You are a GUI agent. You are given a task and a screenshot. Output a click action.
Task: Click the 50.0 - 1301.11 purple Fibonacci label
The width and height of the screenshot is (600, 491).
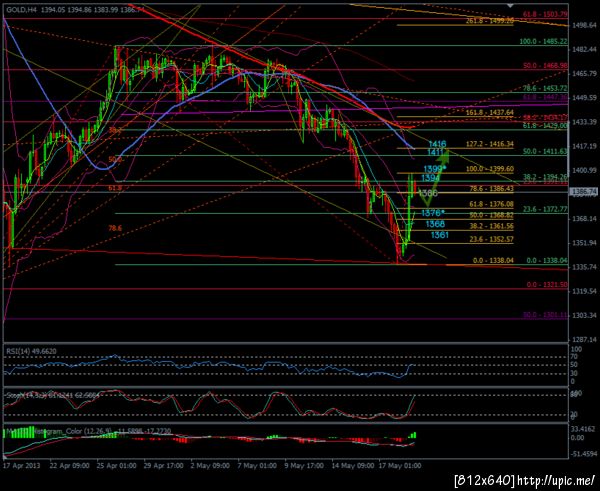[545, 315]
